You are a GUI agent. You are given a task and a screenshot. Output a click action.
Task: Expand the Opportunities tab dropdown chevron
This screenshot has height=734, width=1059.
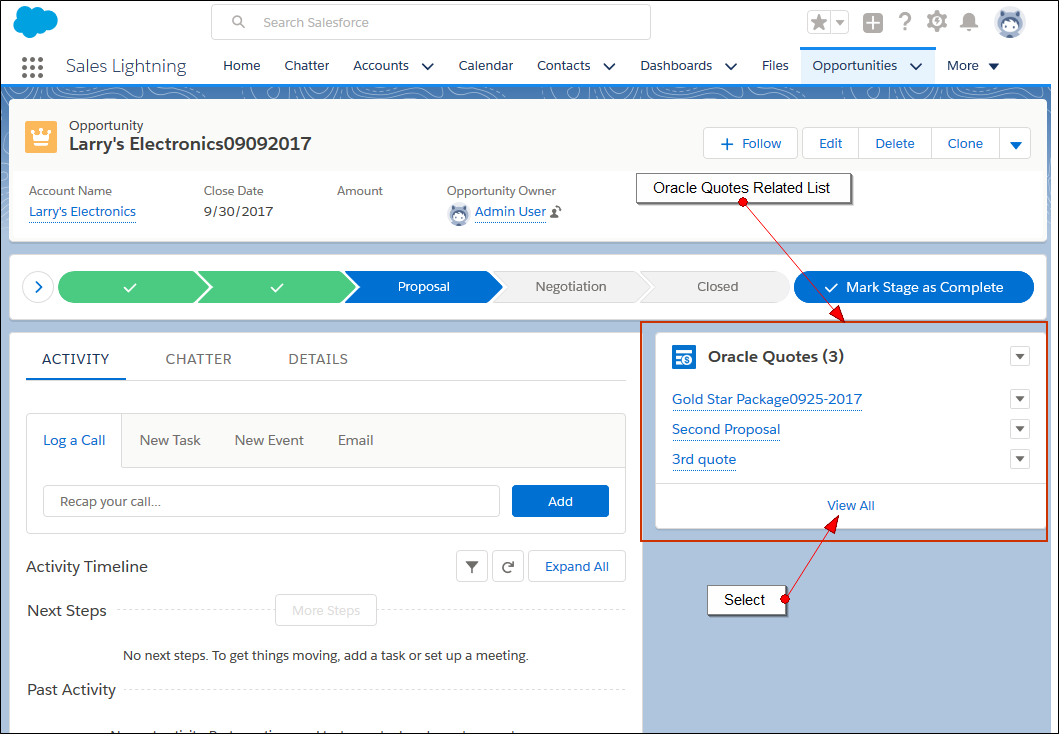point(916,66)
